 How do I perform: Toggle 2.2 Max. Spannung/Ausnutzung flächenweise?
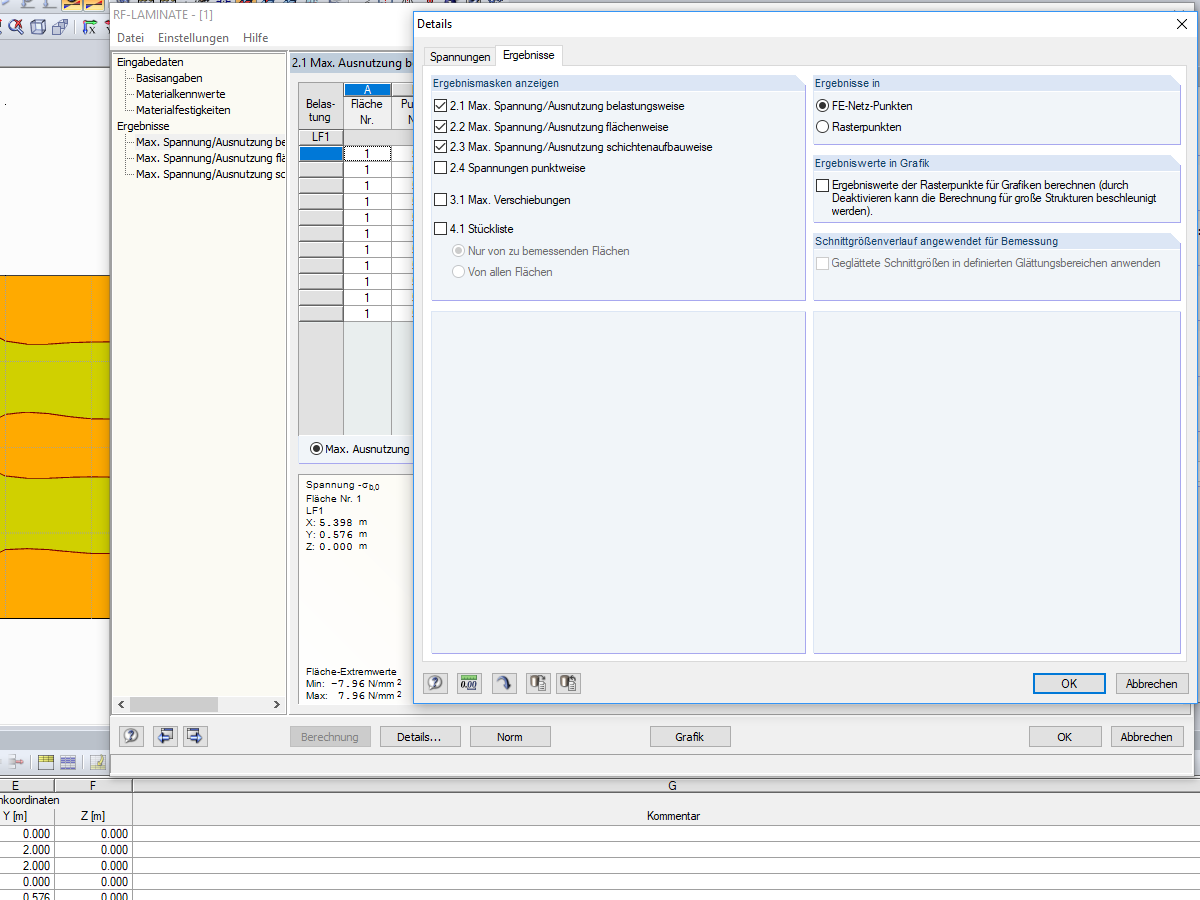tap(441, 127)
